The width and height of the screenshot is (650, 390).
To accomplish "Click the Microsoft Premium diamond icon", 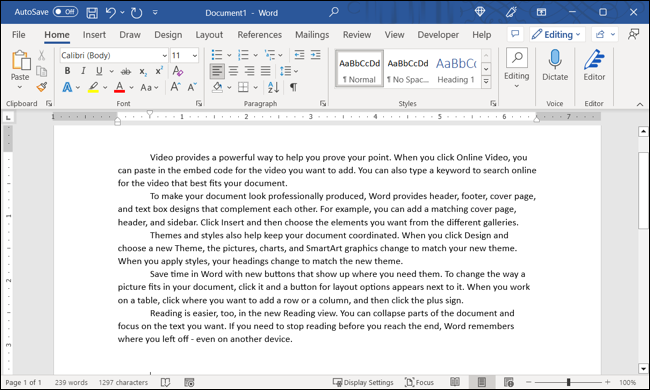I will tap(480, 12).
